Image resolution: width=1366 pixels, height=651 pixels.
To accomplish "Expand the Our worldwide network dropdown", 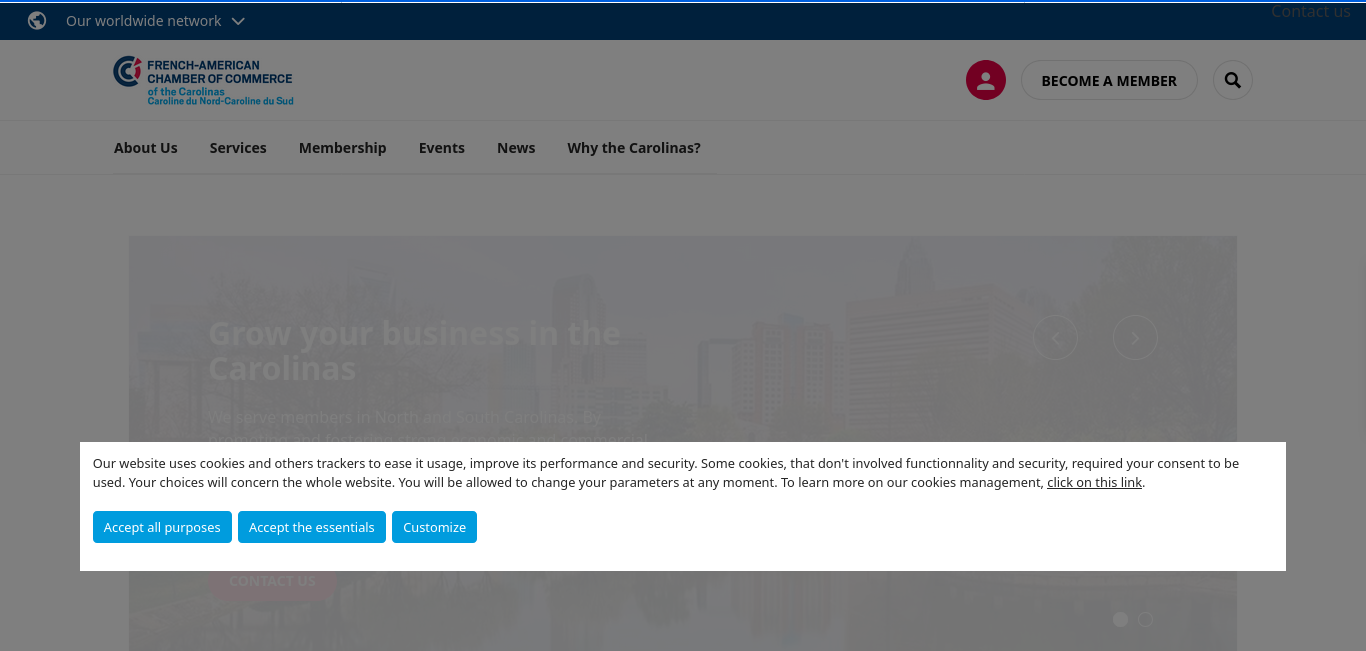I will pos(155,21).
